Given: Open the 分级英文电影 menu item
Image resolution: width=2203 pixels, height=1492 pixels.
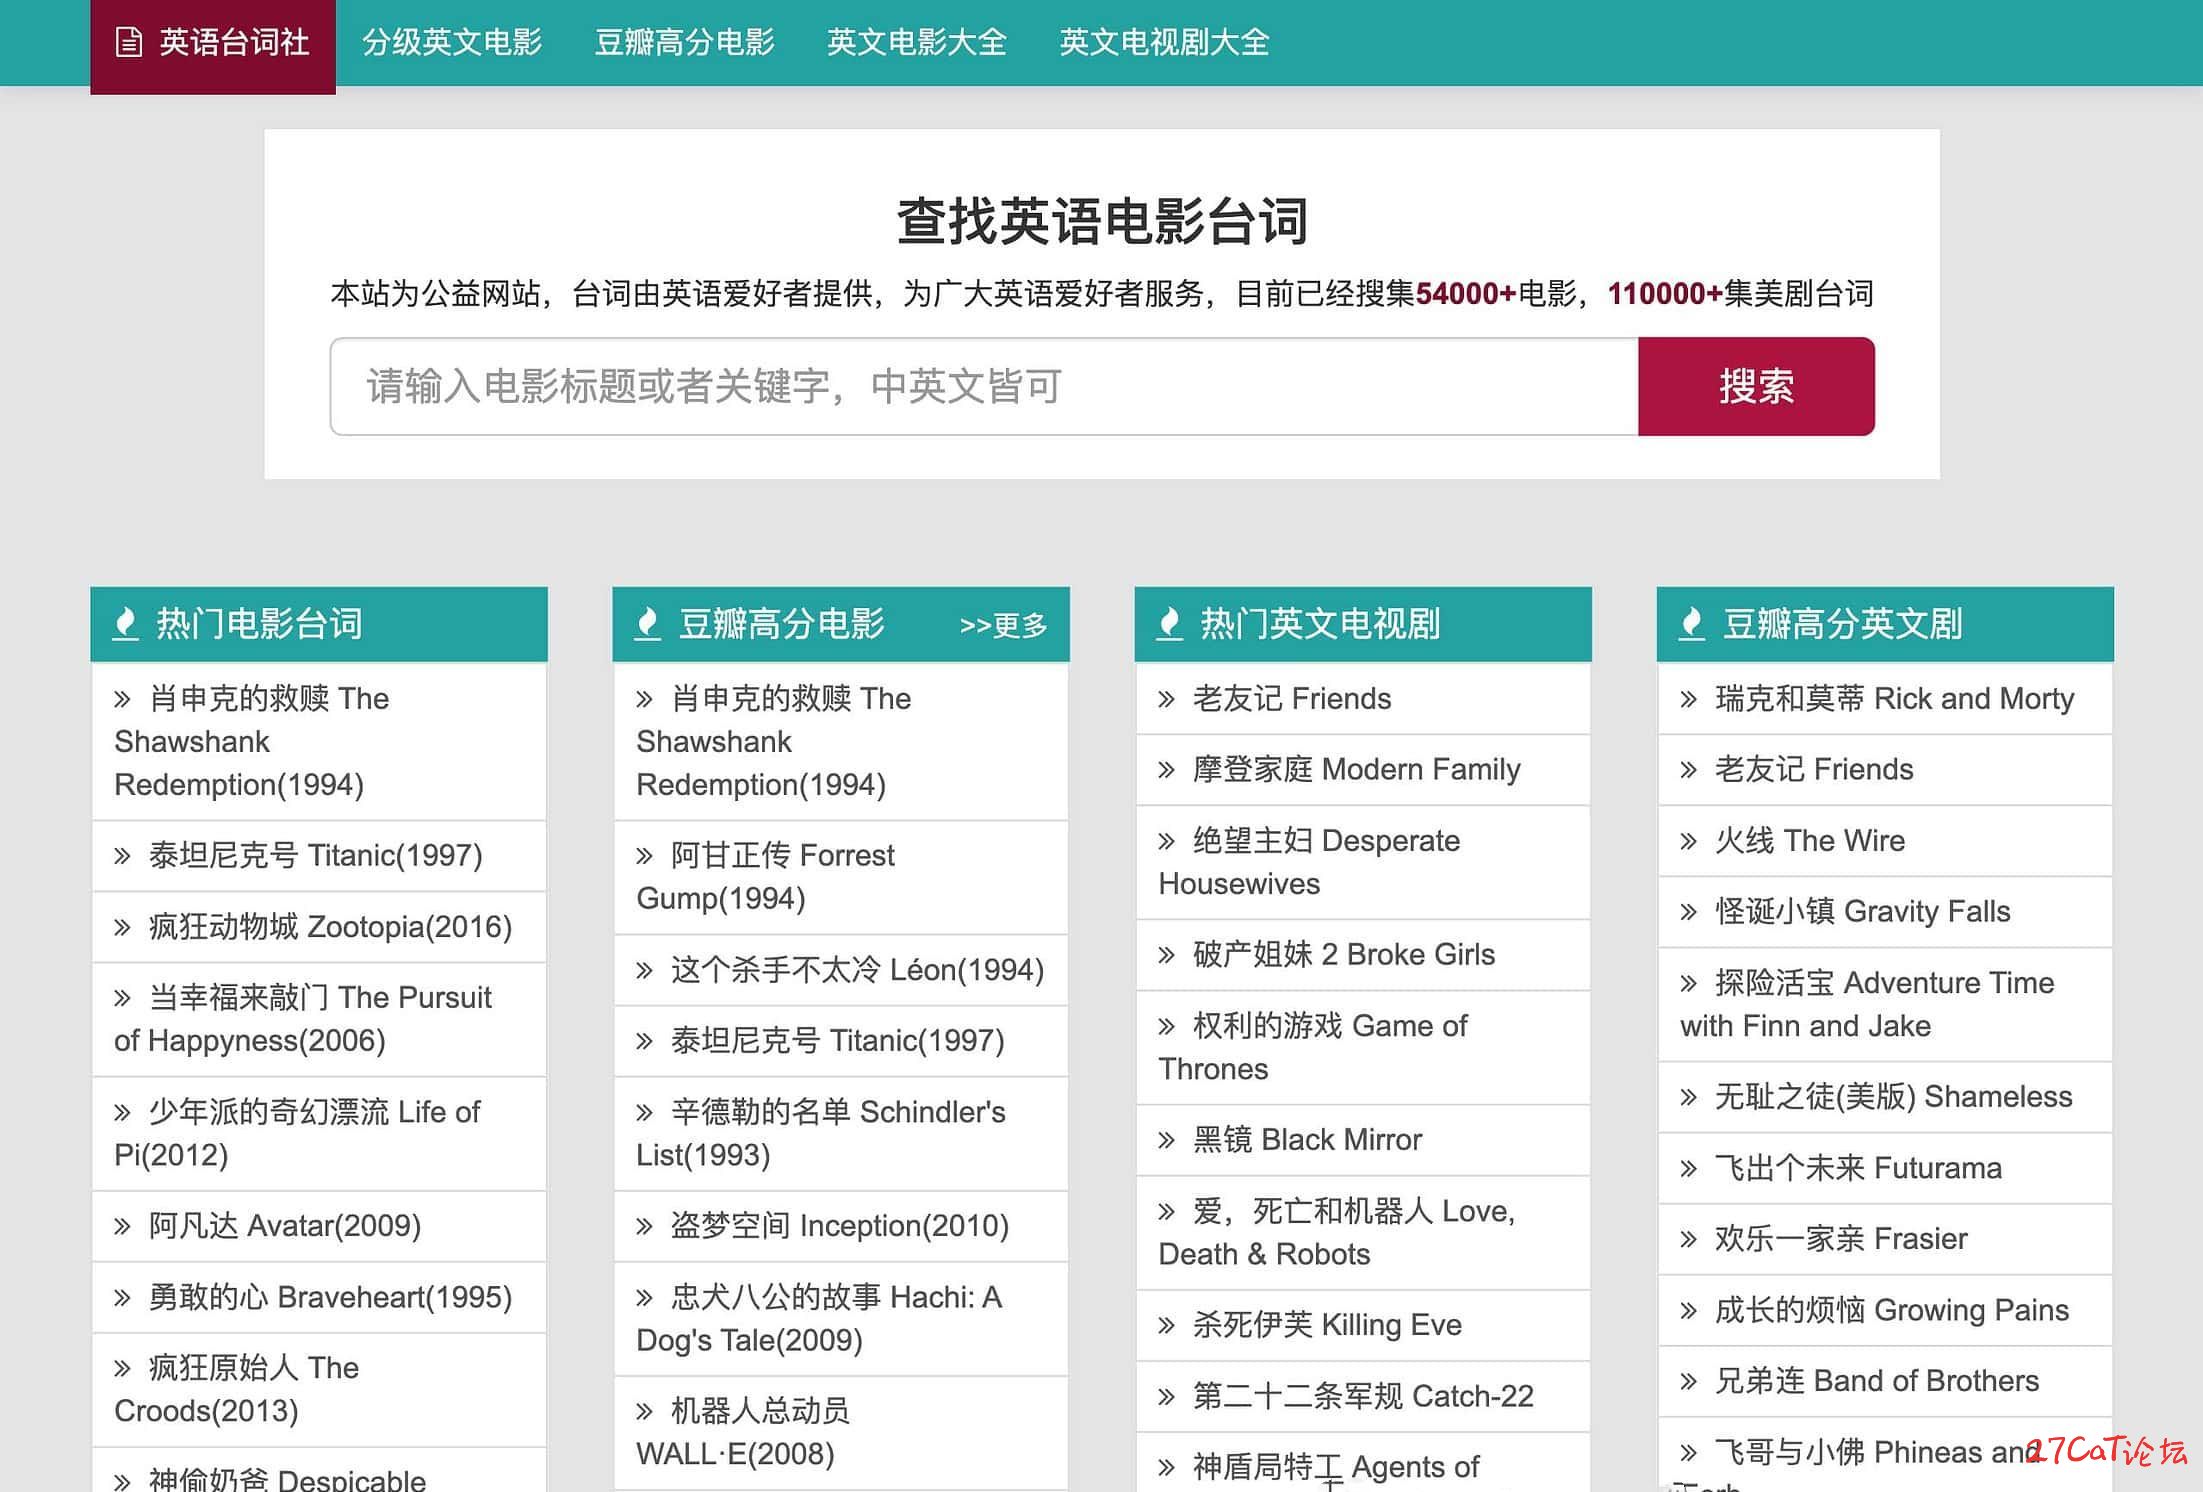Looking at the screenshot, I should [x=452, y=42].
